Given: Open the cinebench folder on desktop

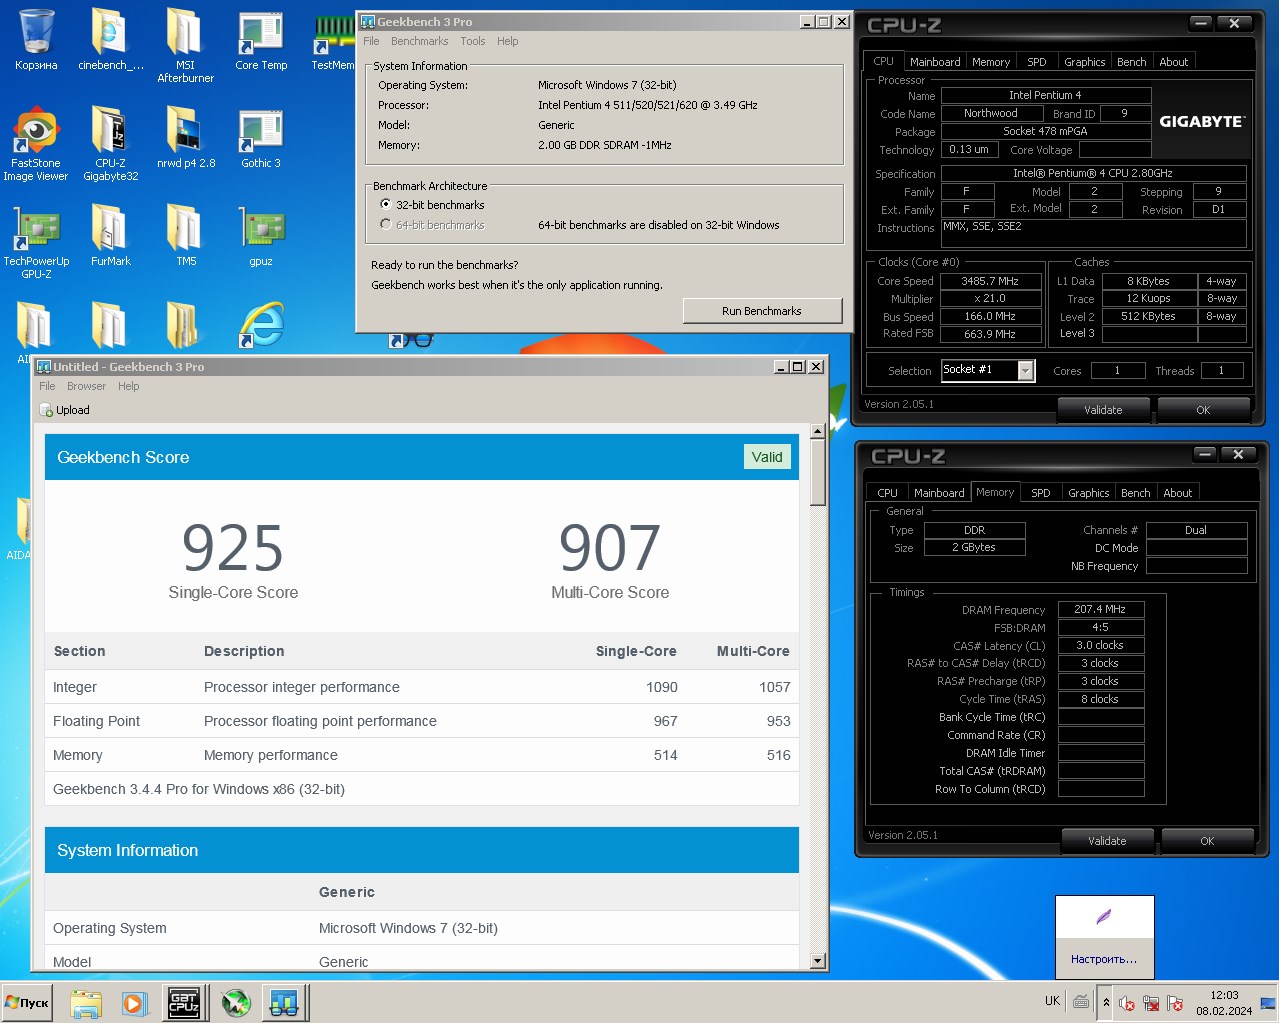Looking at the screenshot, I should tap(110, 40).
